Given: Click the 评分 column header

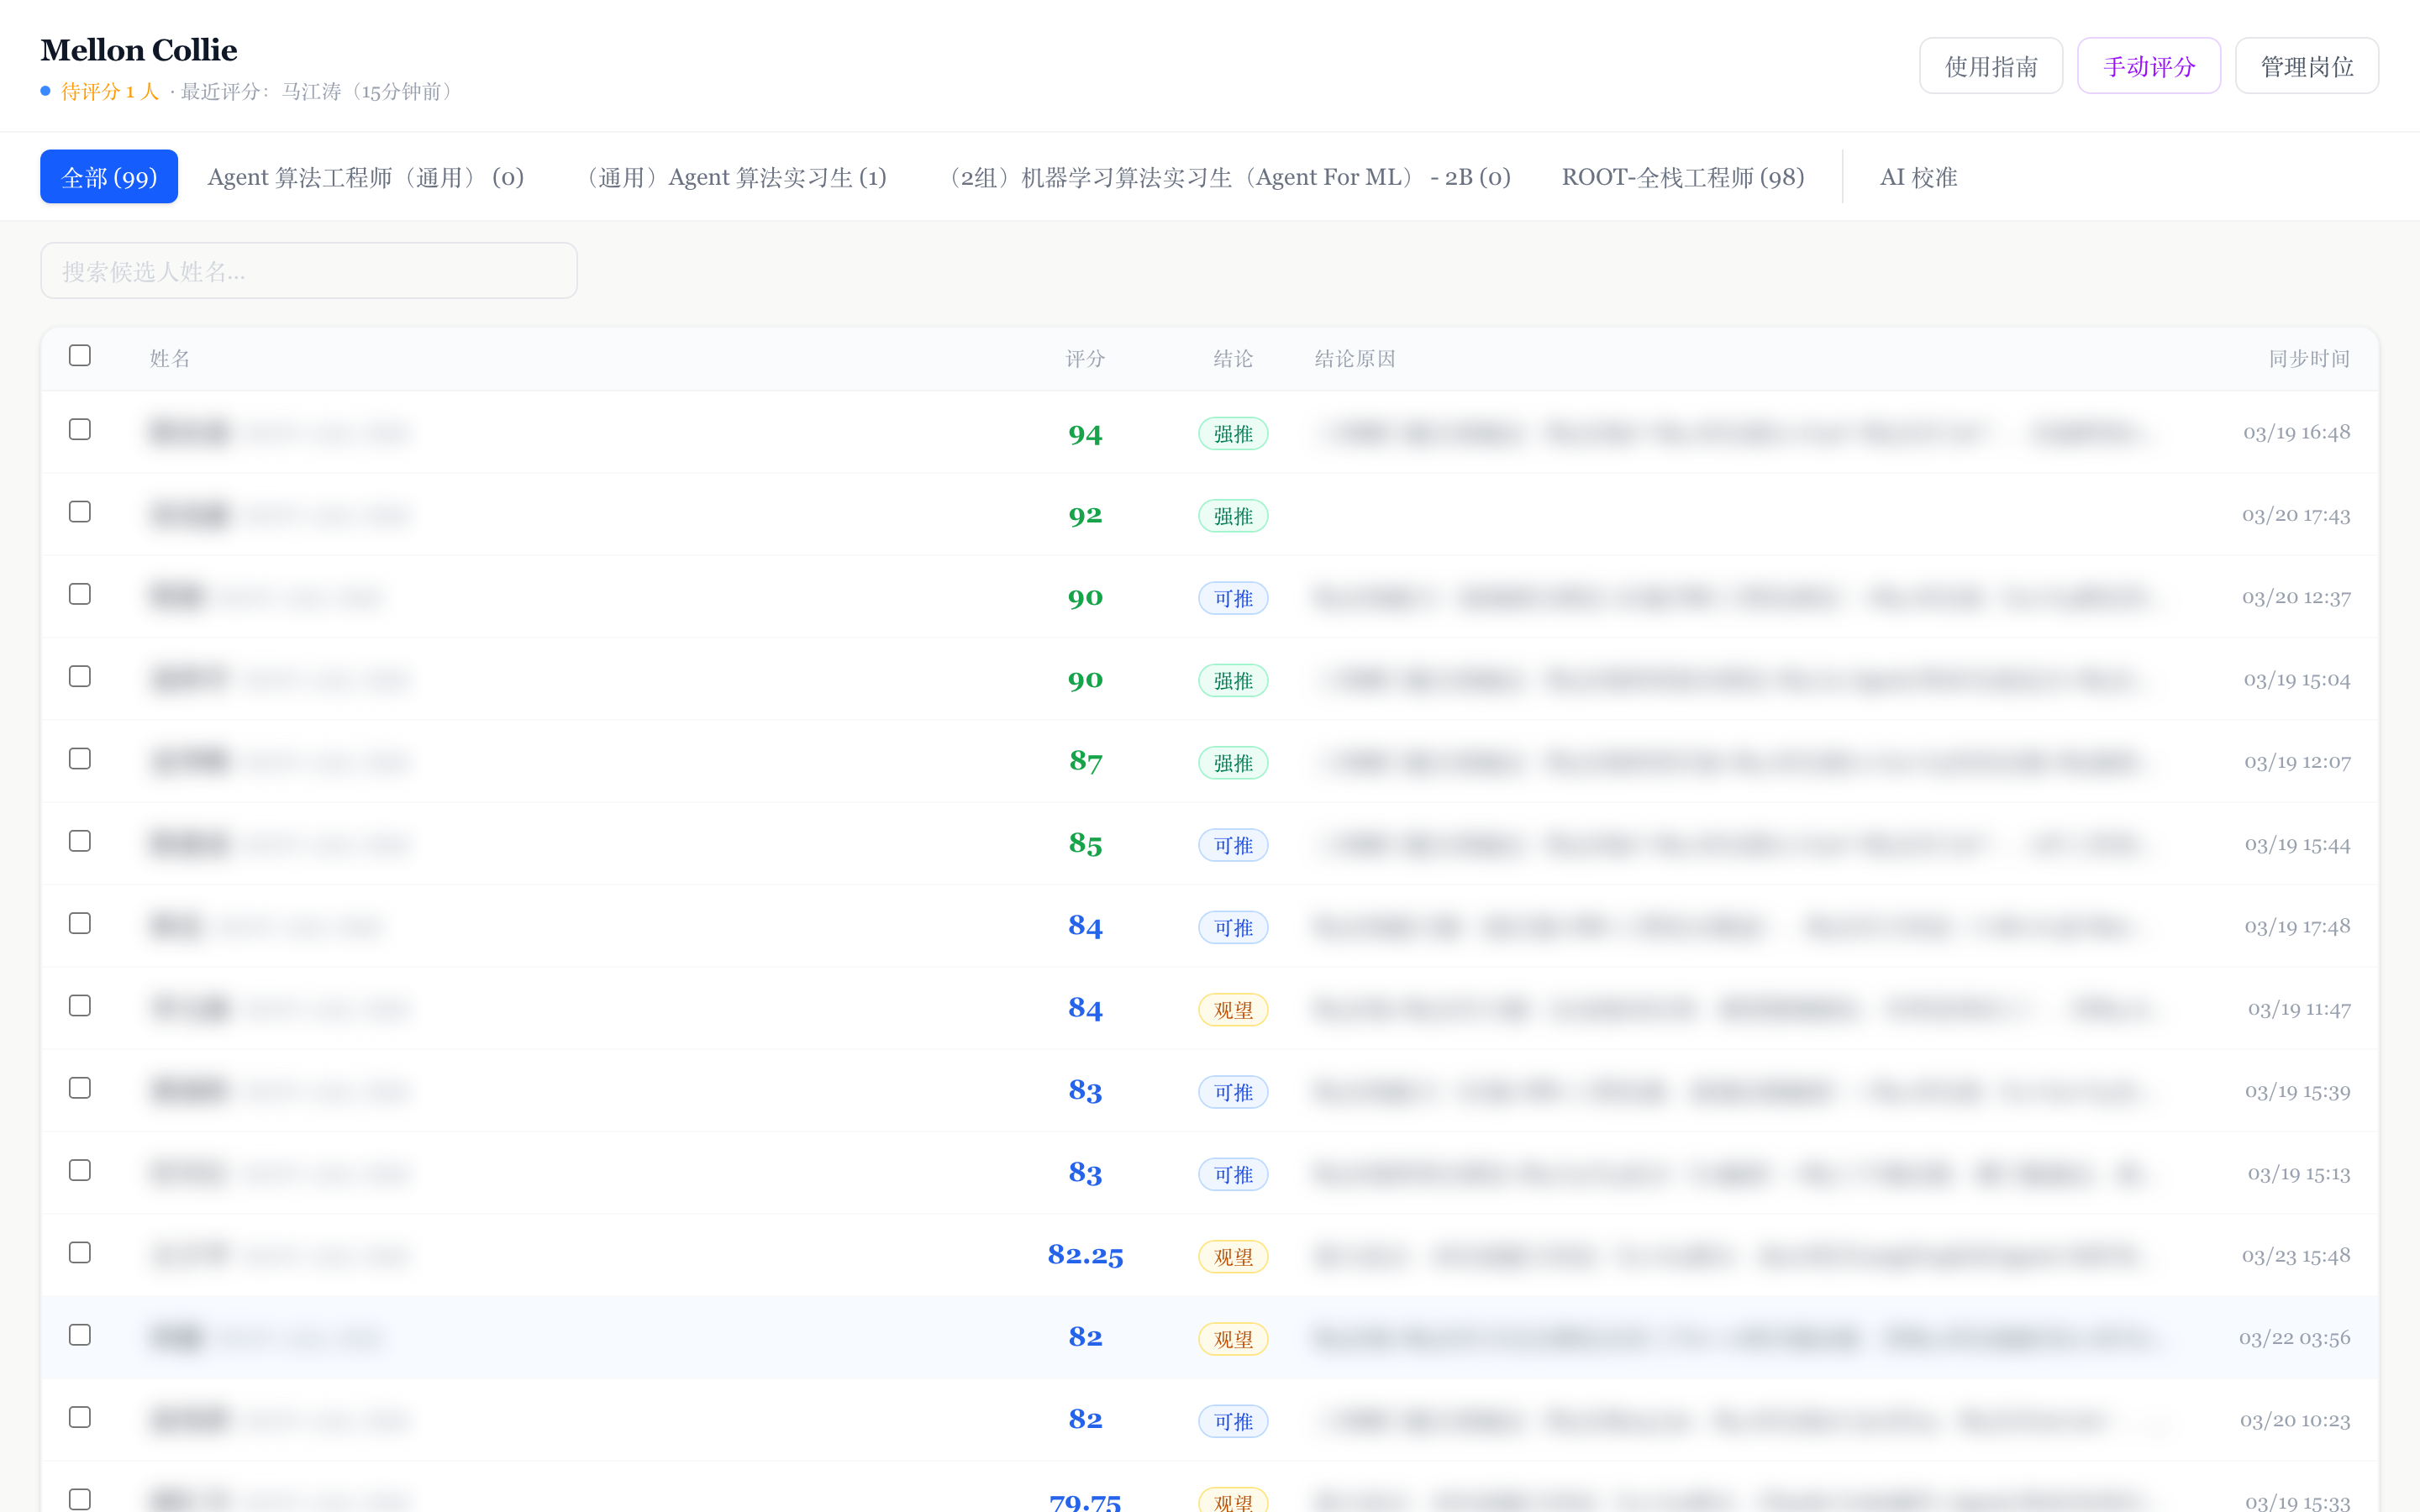Looking at the screenshot, I should 1084,359.
